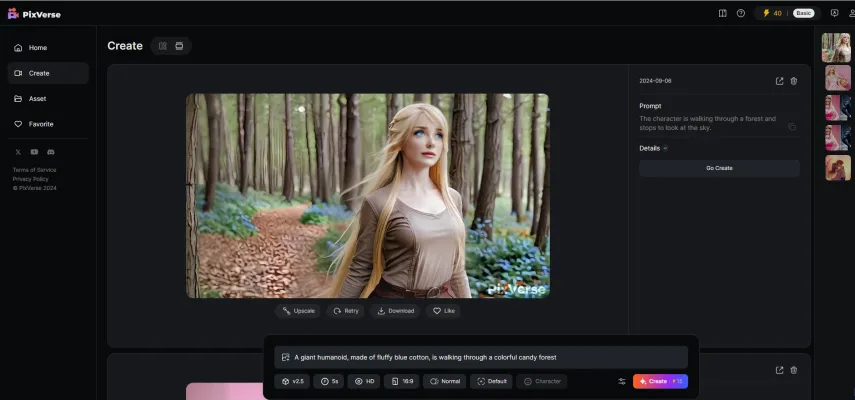
Task: Open the Discord link icon in sidebar
Action: 51,152
